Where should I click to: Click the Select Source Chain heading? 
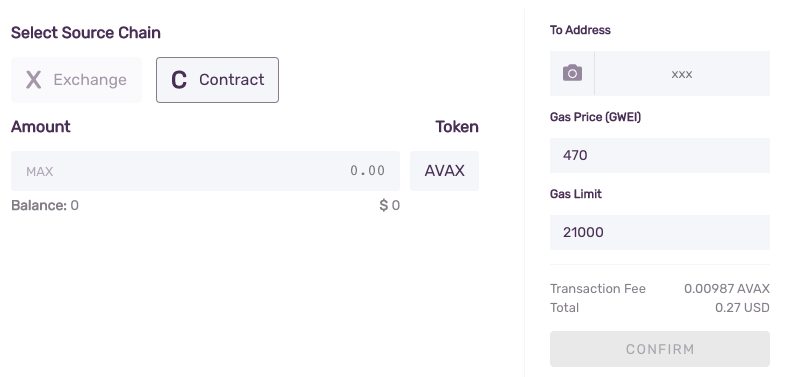(86, 33)
